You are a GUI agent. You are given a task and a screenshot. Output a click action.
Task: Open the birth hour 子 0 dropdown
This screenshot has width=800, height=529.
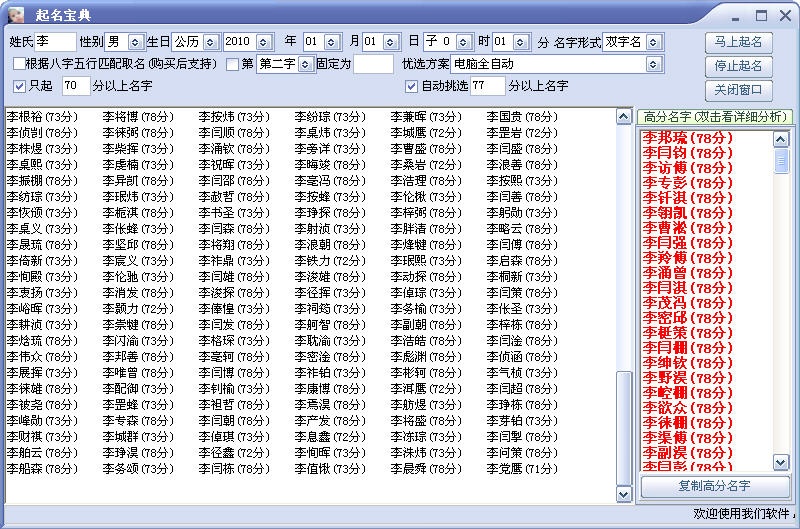click(x=463, y=42)
